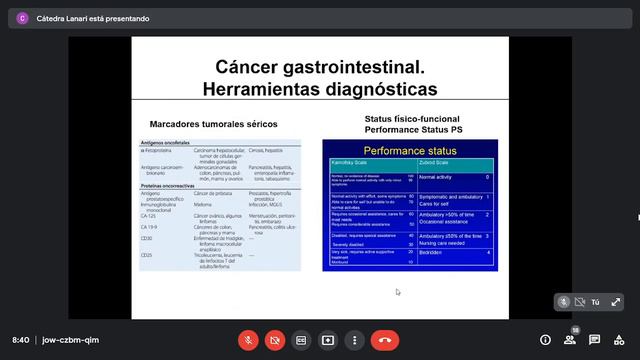The image size is (640, 360).
Task: Click the slide title 'Cáncer gastrointestinal'
Action: pos(320,67)
